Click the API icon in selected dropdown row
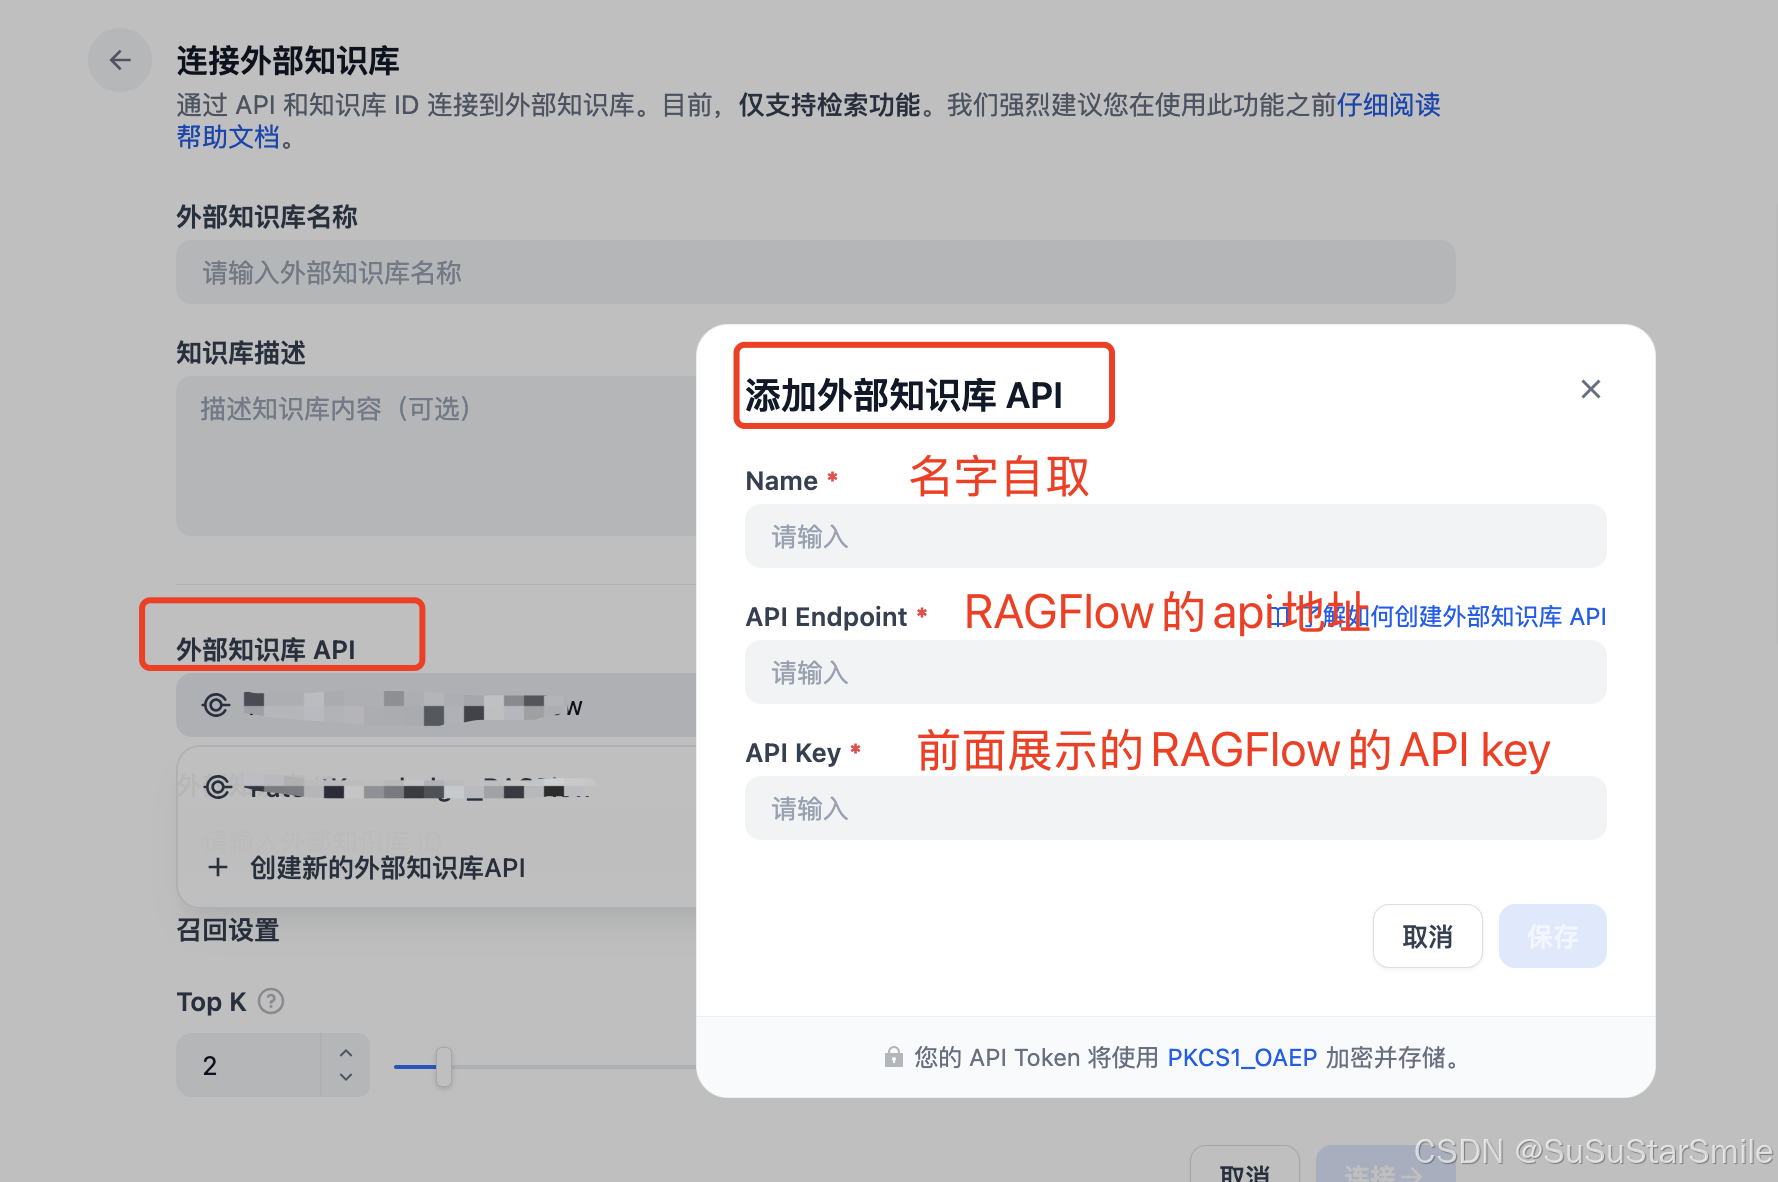The height and width of the screenshot is (1182, 1778). click(x=216, y=705)
